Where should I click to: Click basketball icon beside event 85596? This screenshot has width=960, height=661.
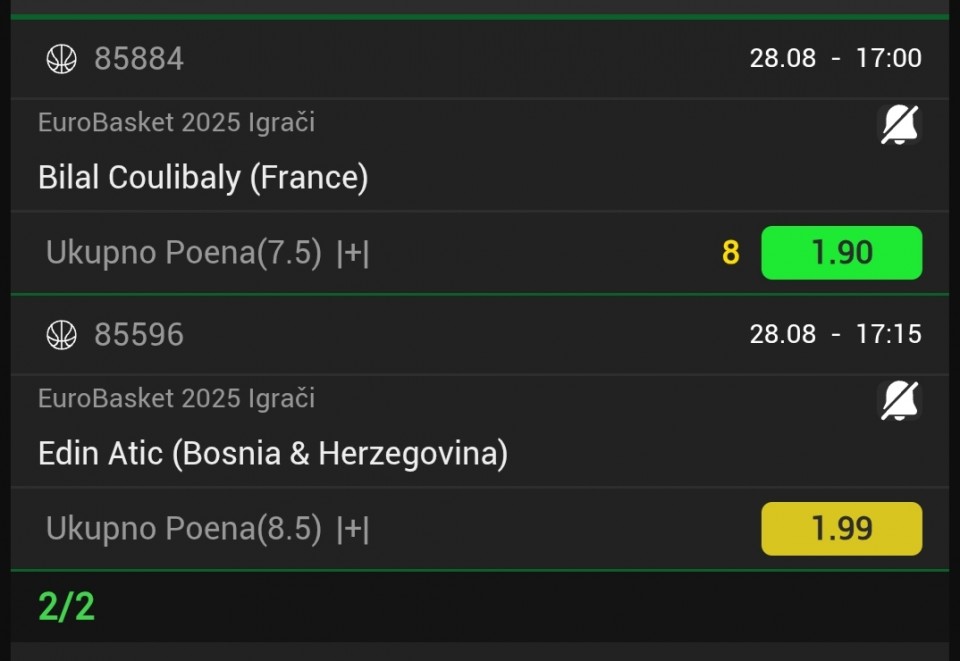[62, 335]
